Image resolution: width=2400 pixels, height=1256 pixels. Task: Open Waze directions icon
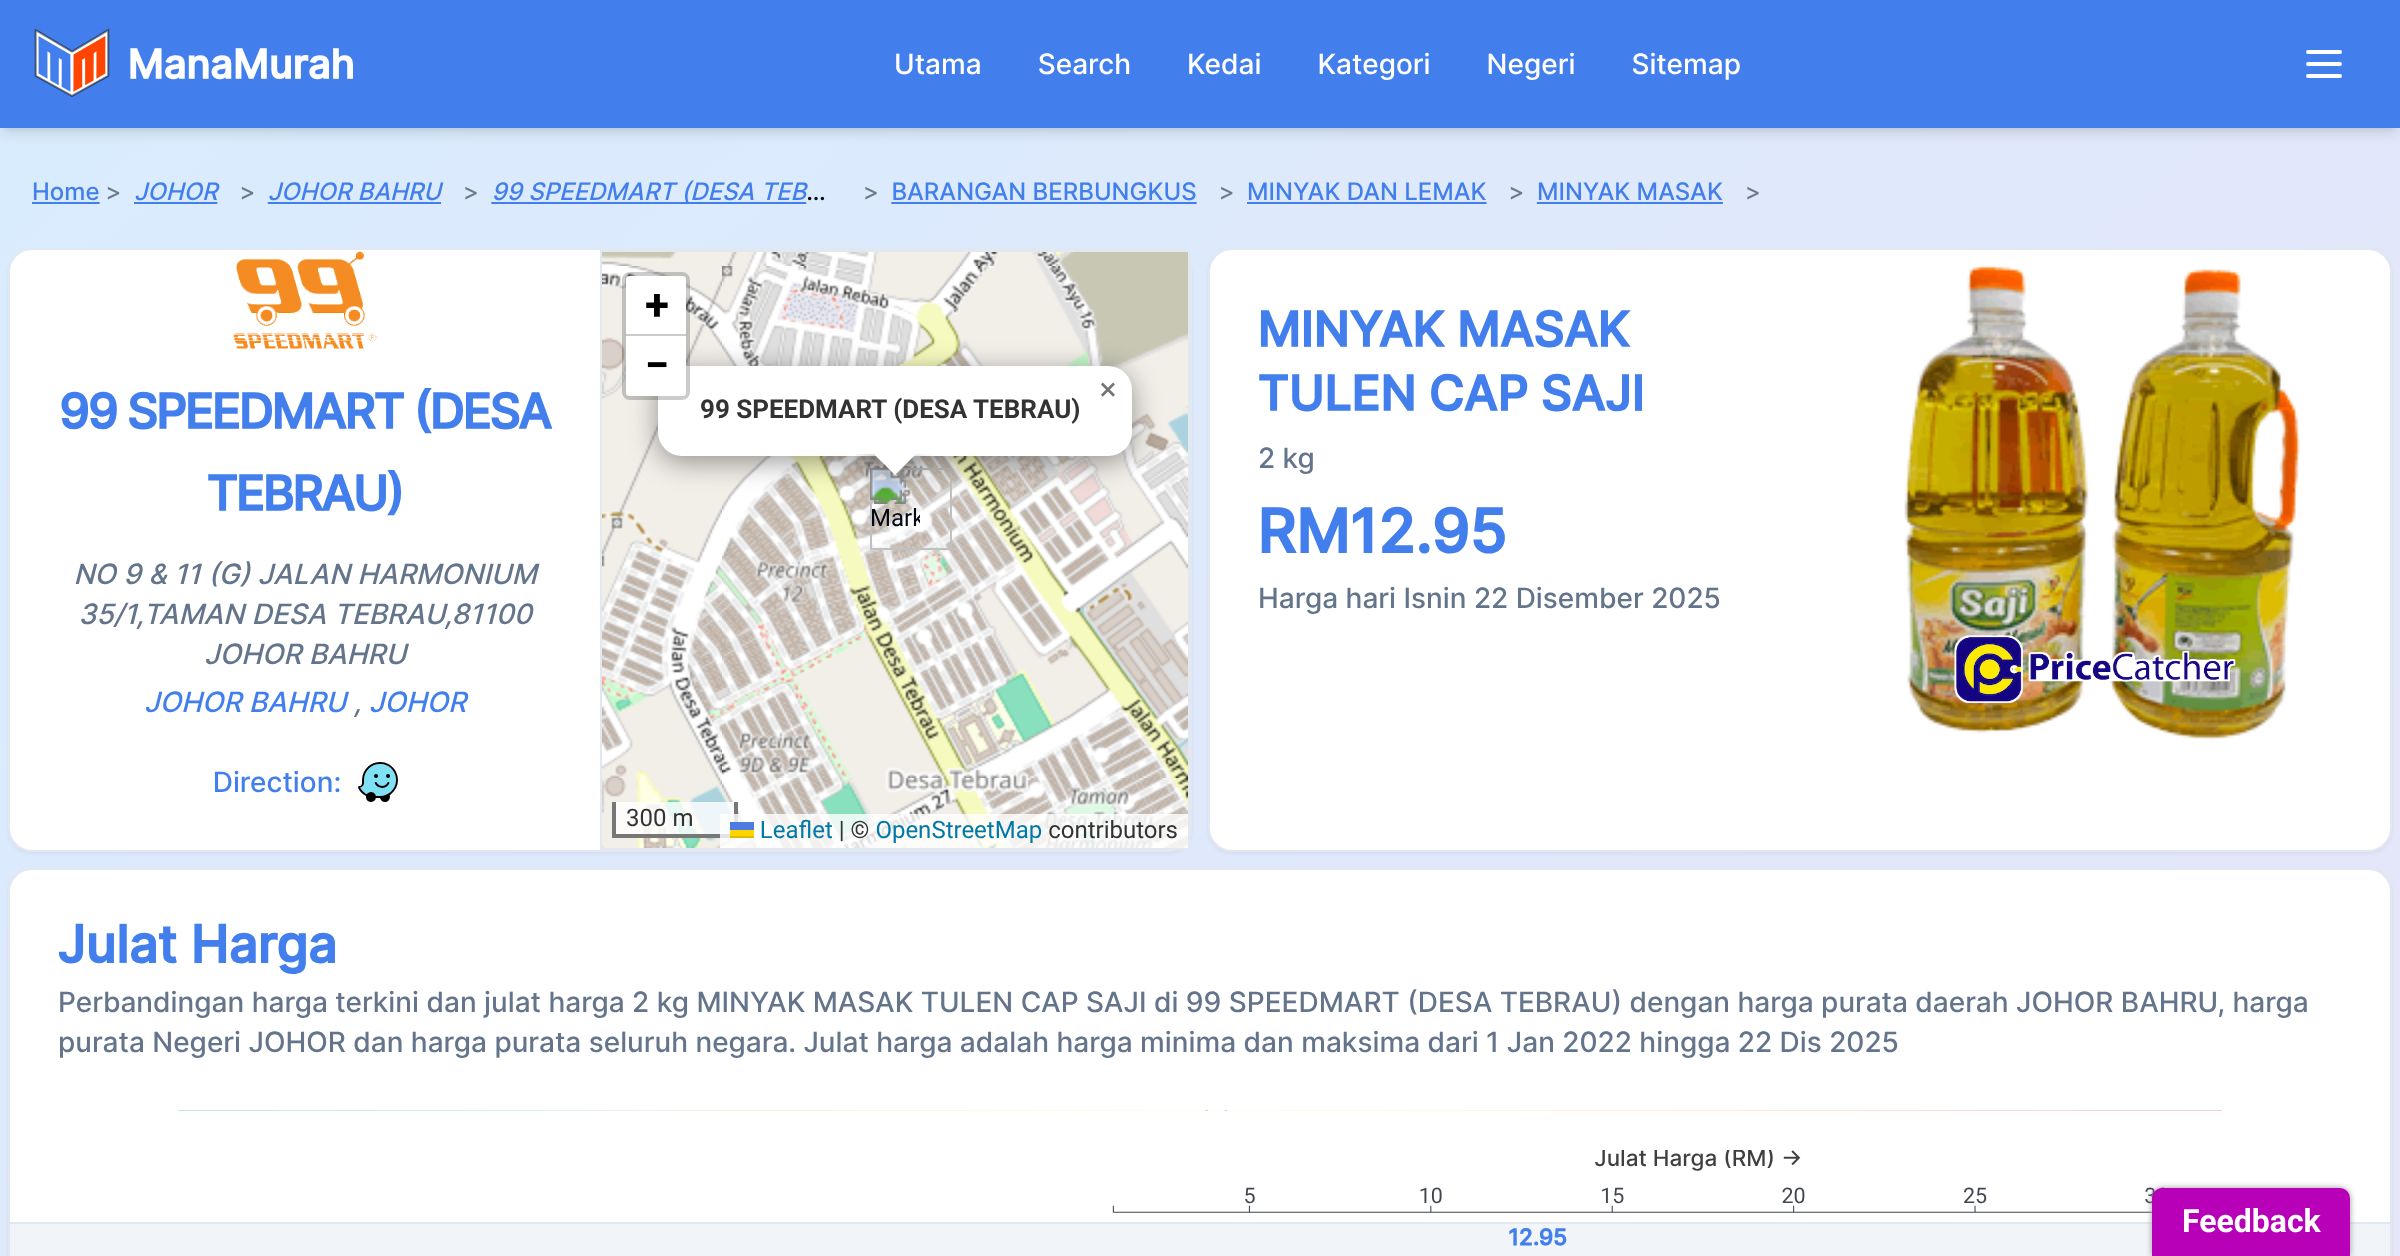click(x=379, y=782)
